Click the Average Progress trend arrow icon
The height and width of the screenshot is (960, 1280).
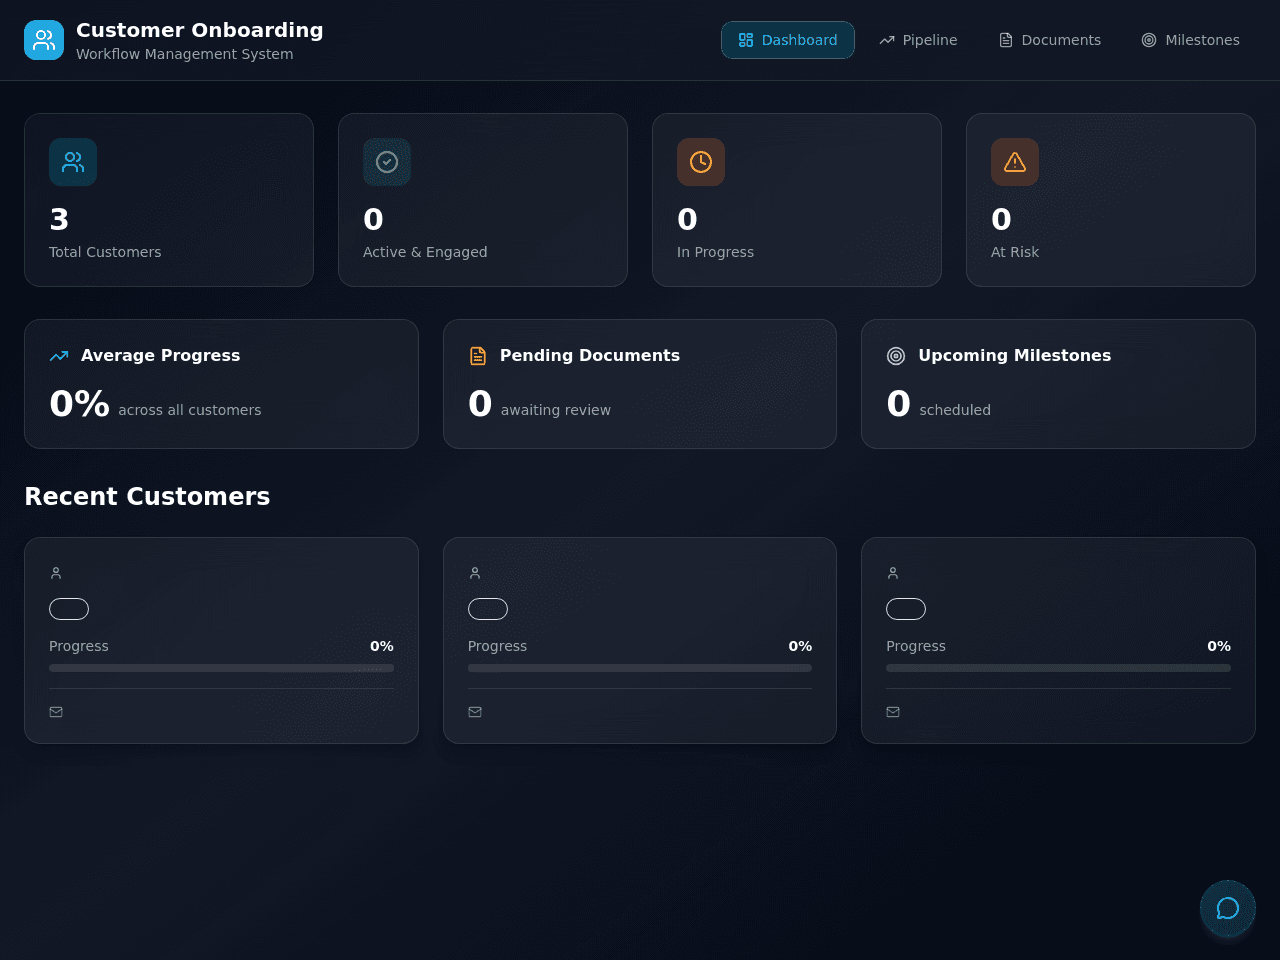pos(59,356)
